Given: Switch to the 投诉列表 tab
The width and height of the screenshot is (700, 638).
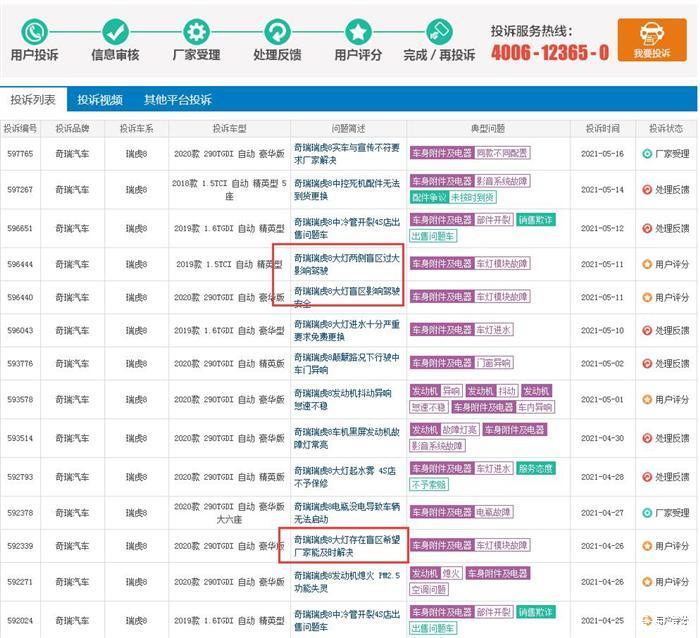Looking at the screenshot, I should 33,99.
